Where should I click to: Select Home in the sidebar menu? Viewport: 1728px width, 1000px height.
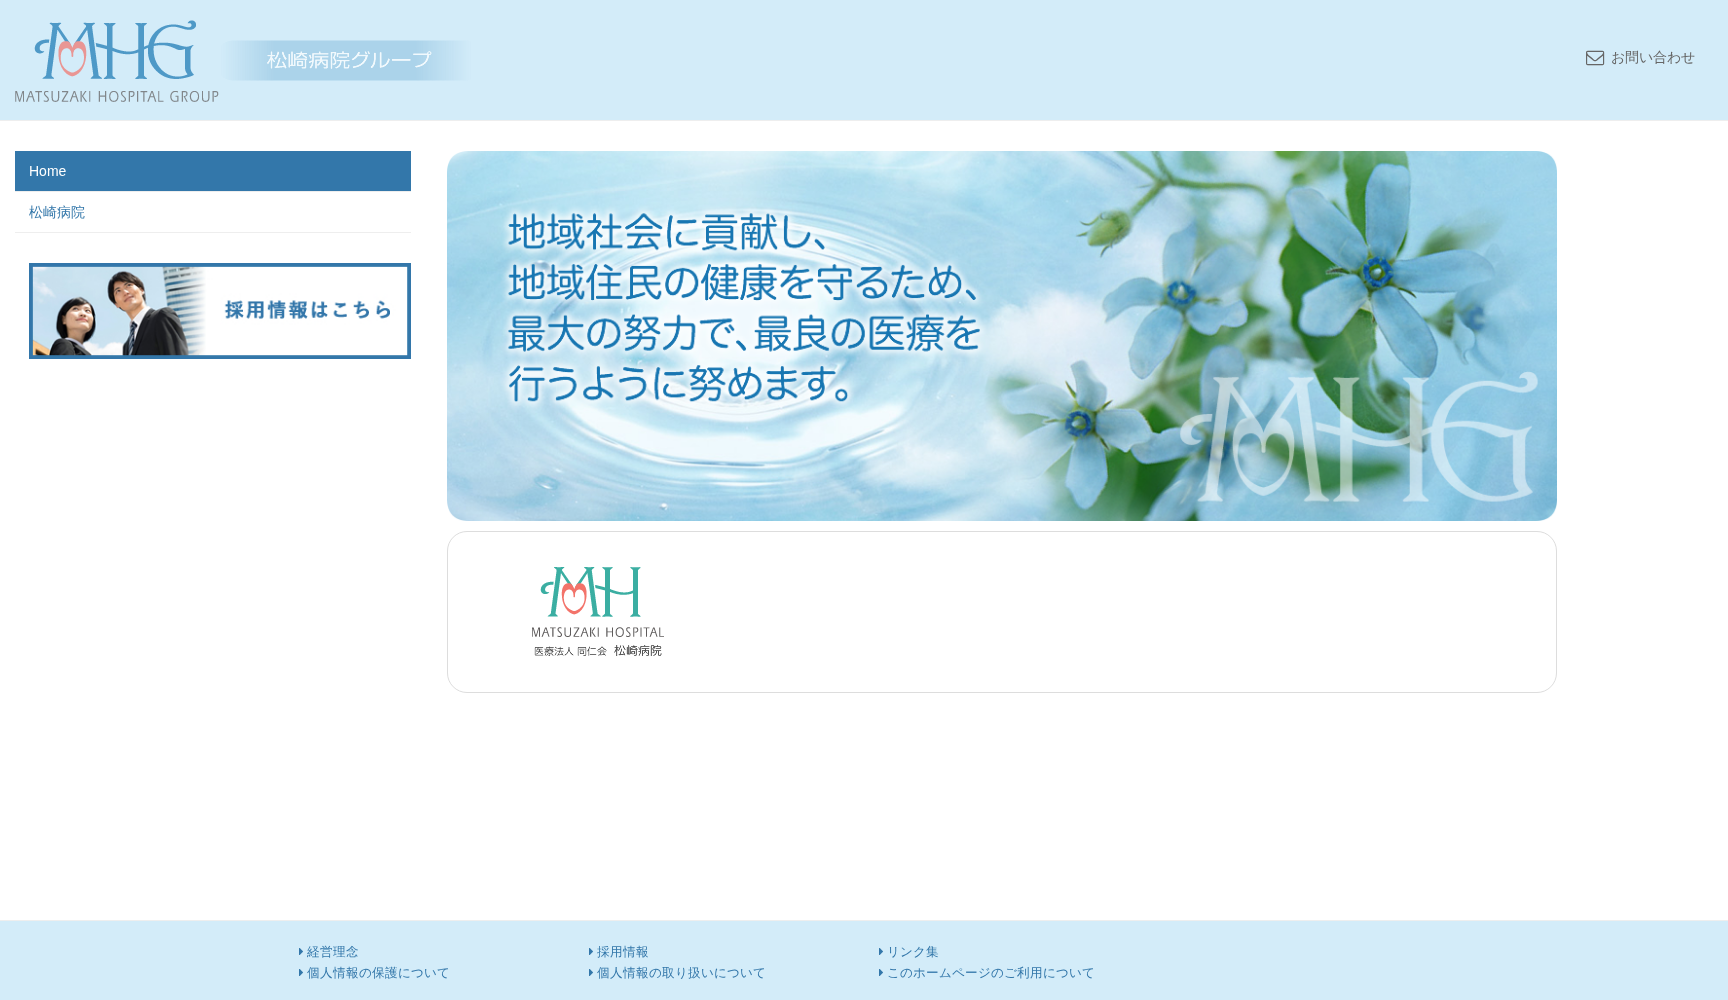[212, 171]
